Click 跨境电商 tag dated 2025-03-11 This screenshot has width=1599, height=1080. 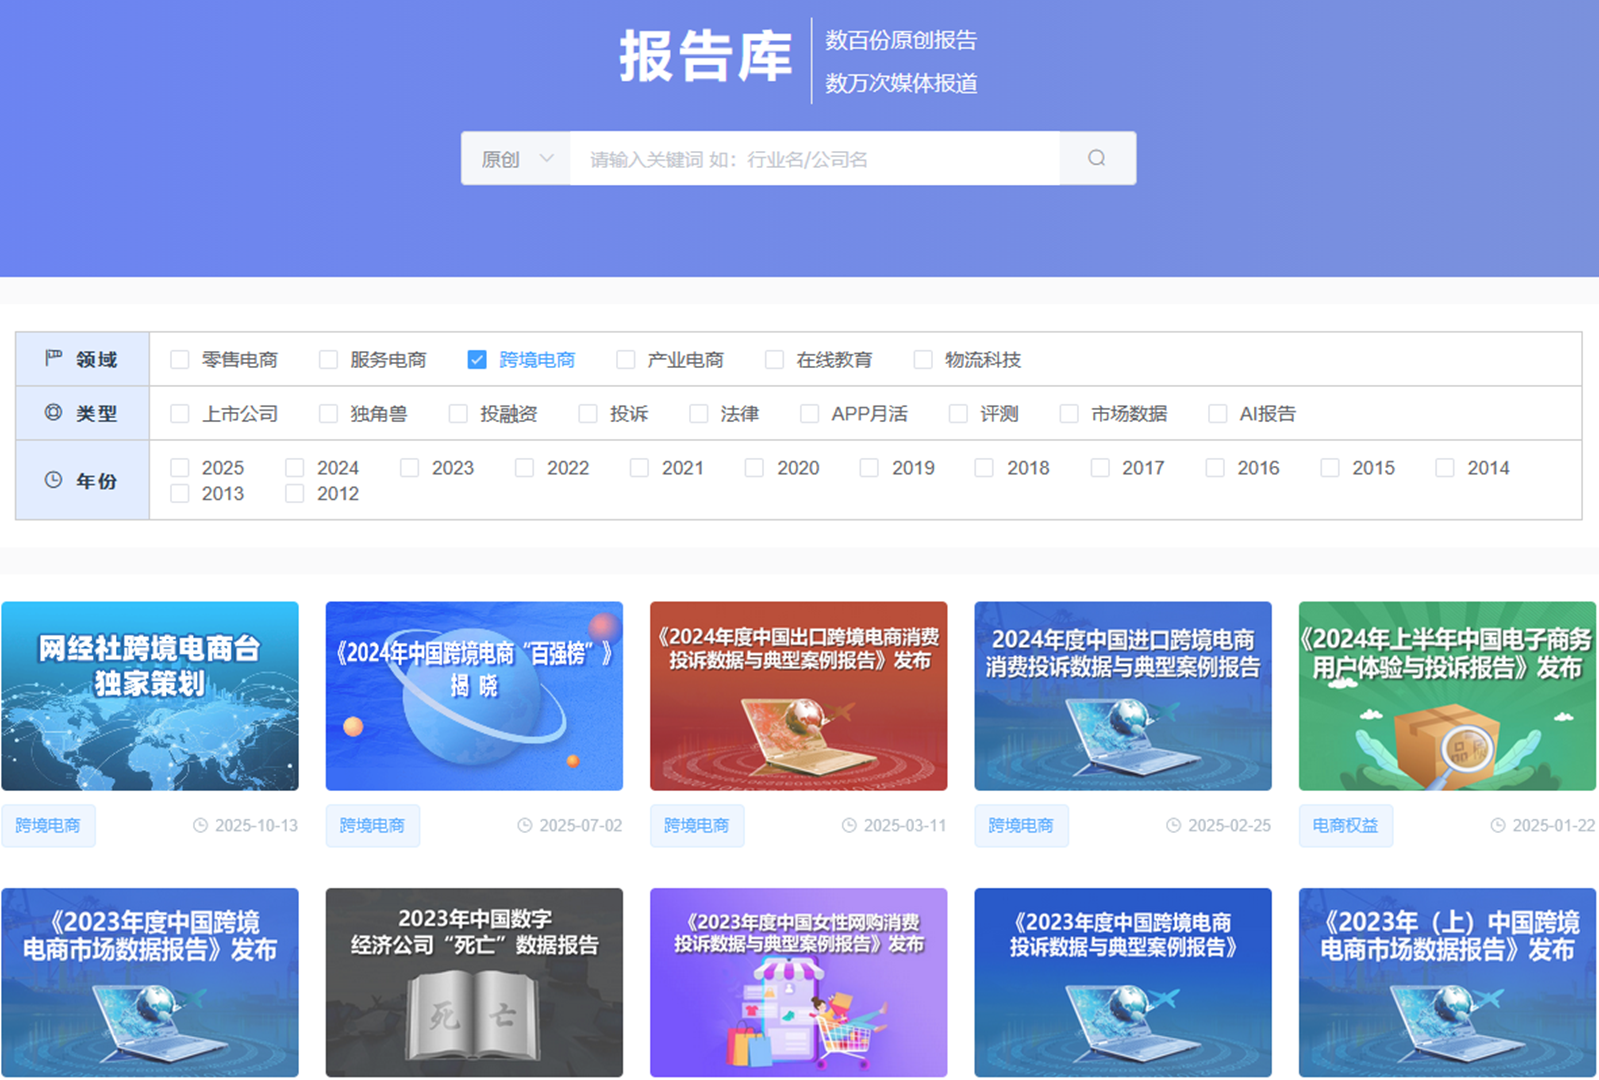697,825
